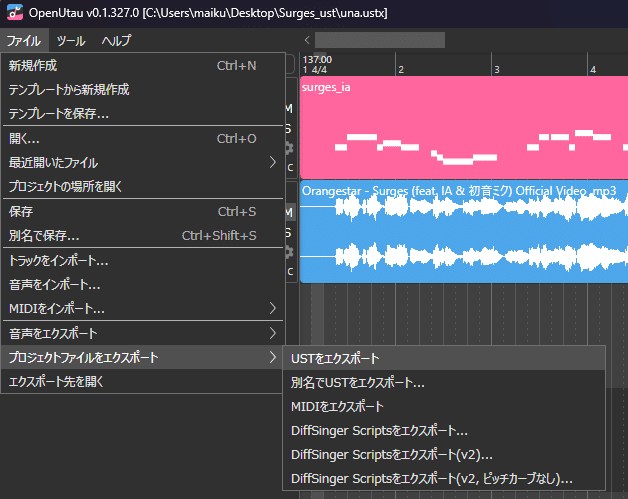Open the ヘルプ menu

(x=116, y=40)
